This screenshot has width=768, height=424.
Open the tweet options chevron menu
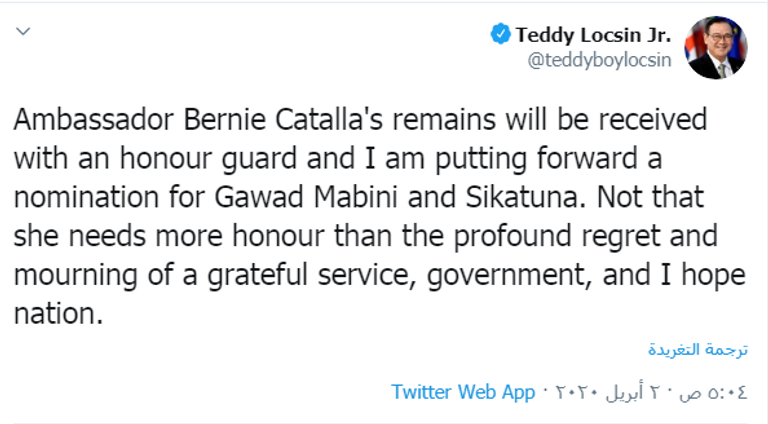click(25, 33)
